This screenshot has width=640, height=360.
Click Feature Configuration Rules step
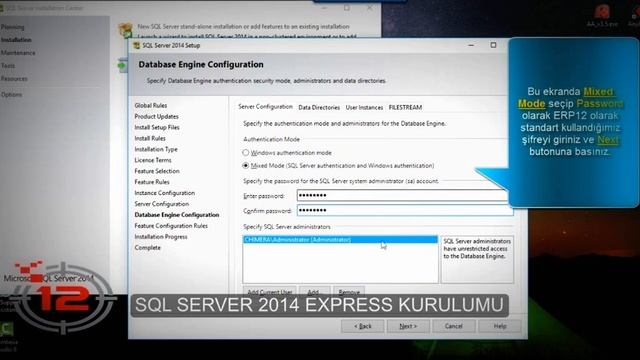pyautogui.click(x=171, y=226)
